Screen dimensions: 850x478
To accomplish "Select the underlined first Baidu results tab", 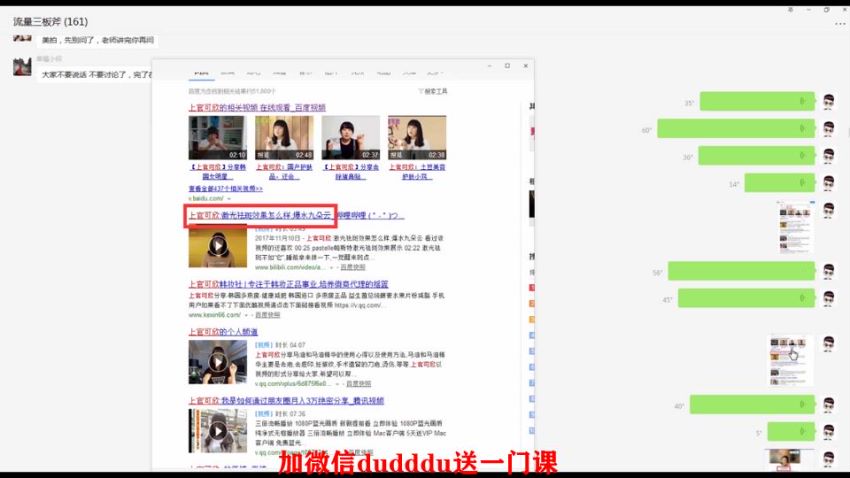I will coord(201,74).
